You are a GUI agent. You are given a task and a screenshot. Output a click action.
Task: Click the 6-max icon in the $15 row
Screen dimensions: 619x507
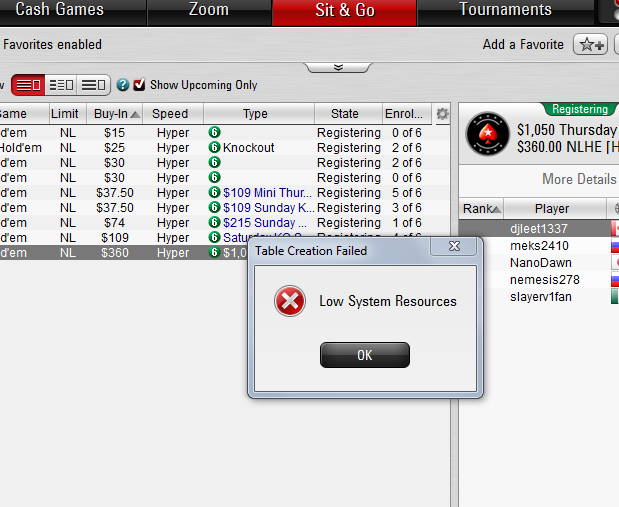214,132
